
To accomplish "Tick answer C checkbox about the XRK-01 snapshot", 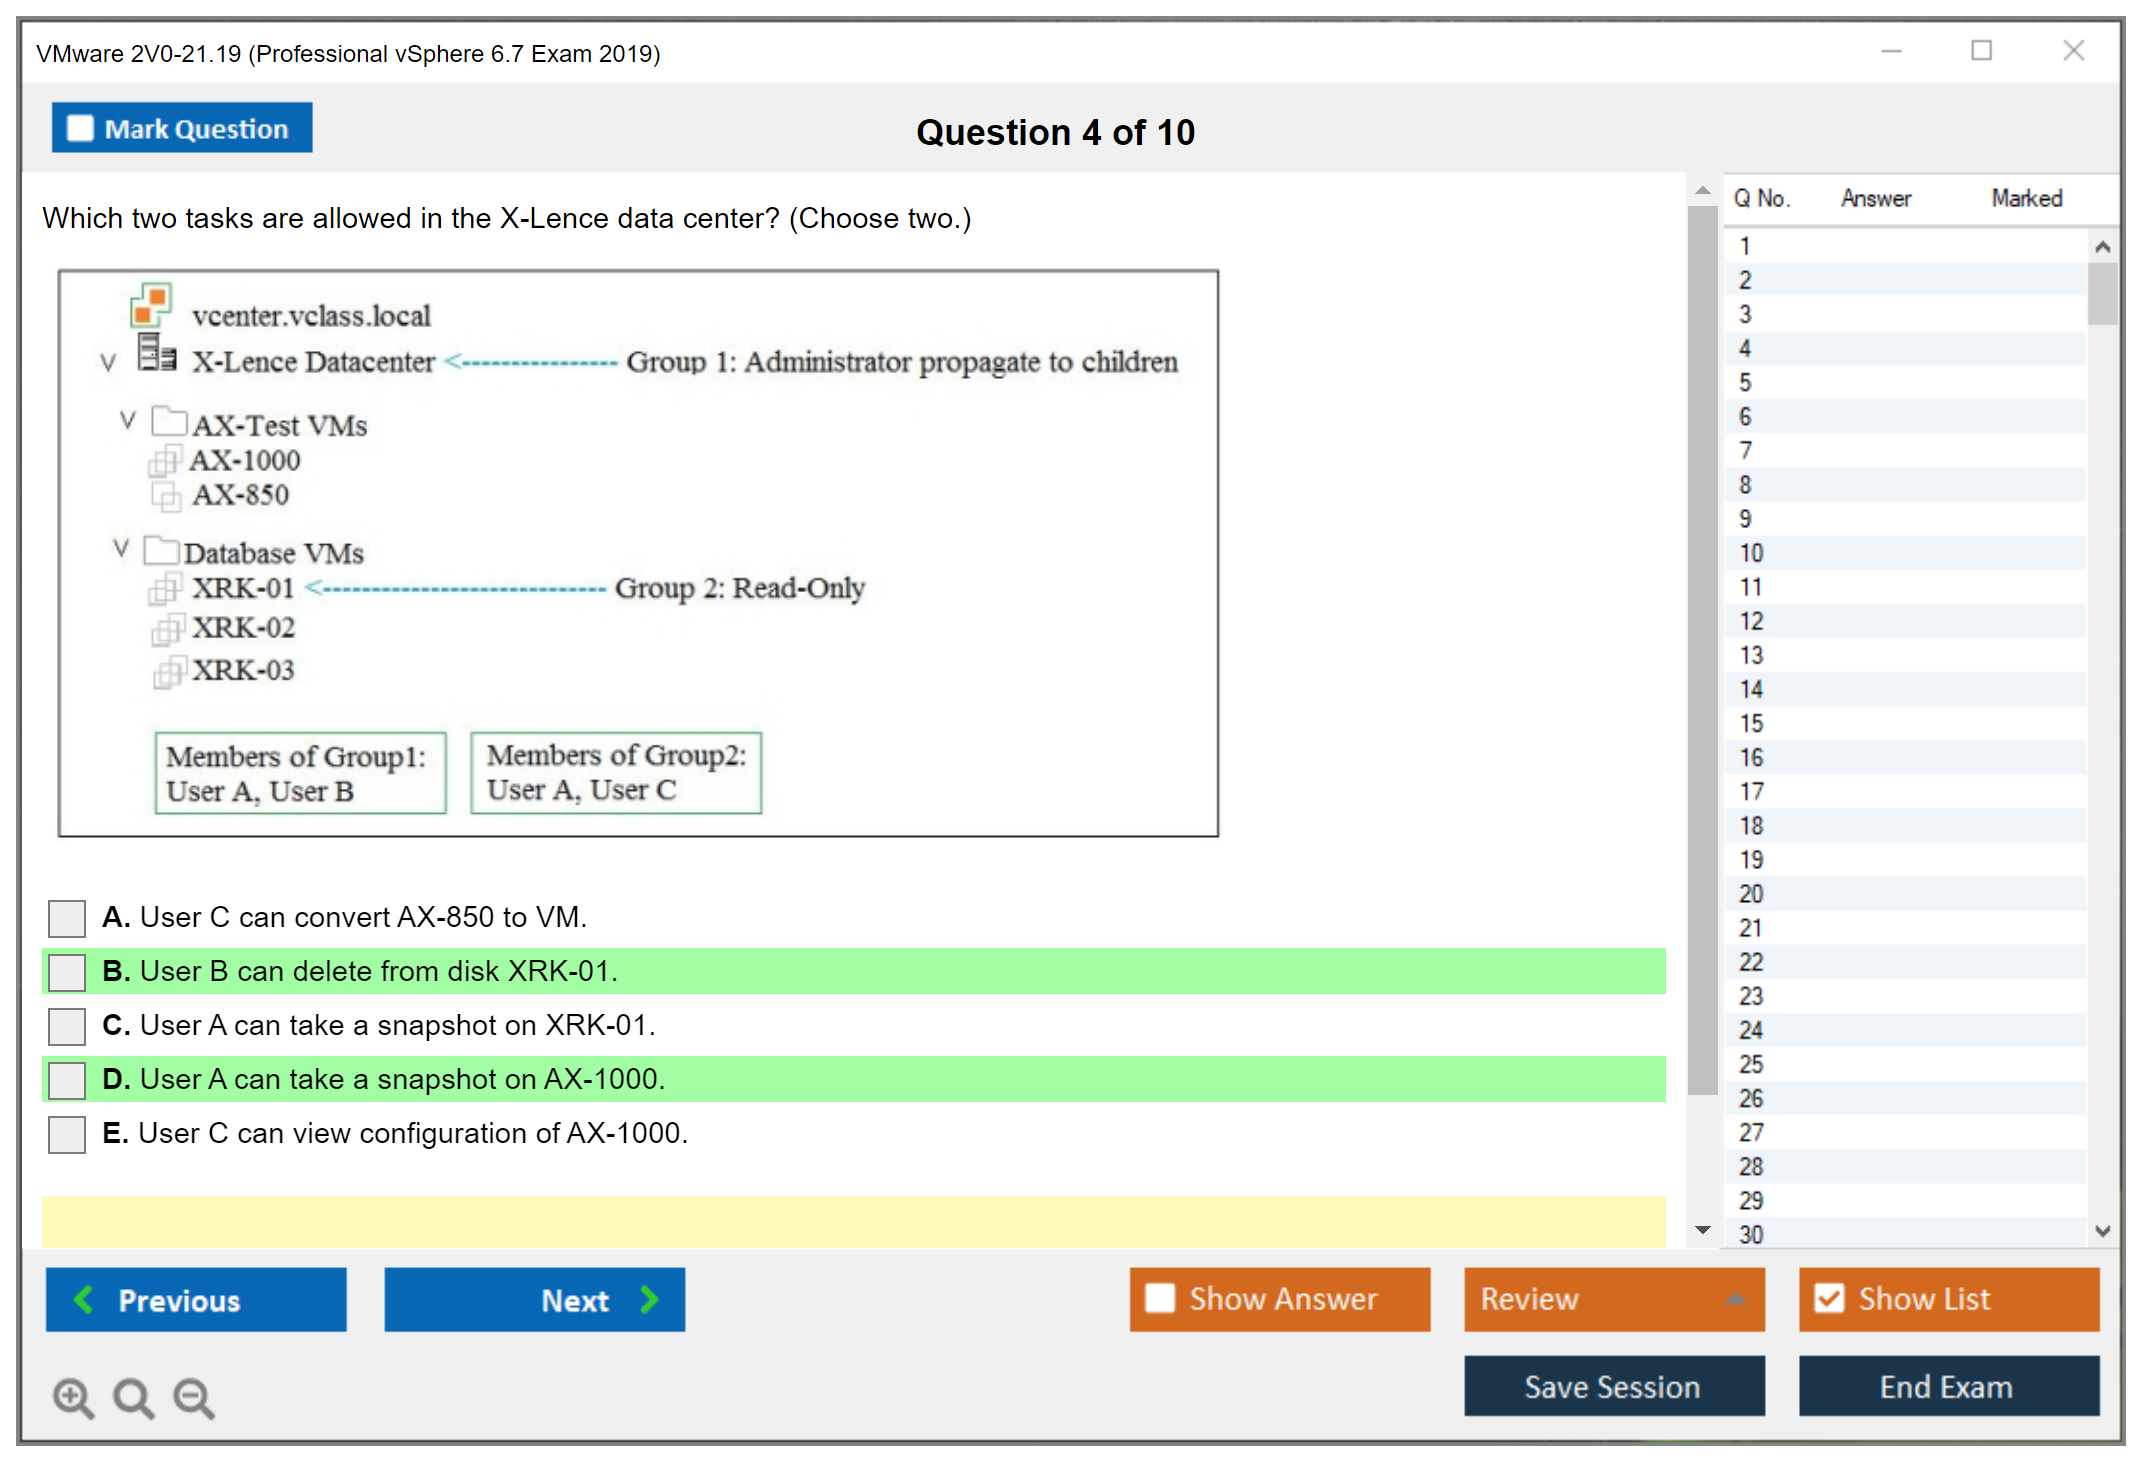I will click(67, 1026).
